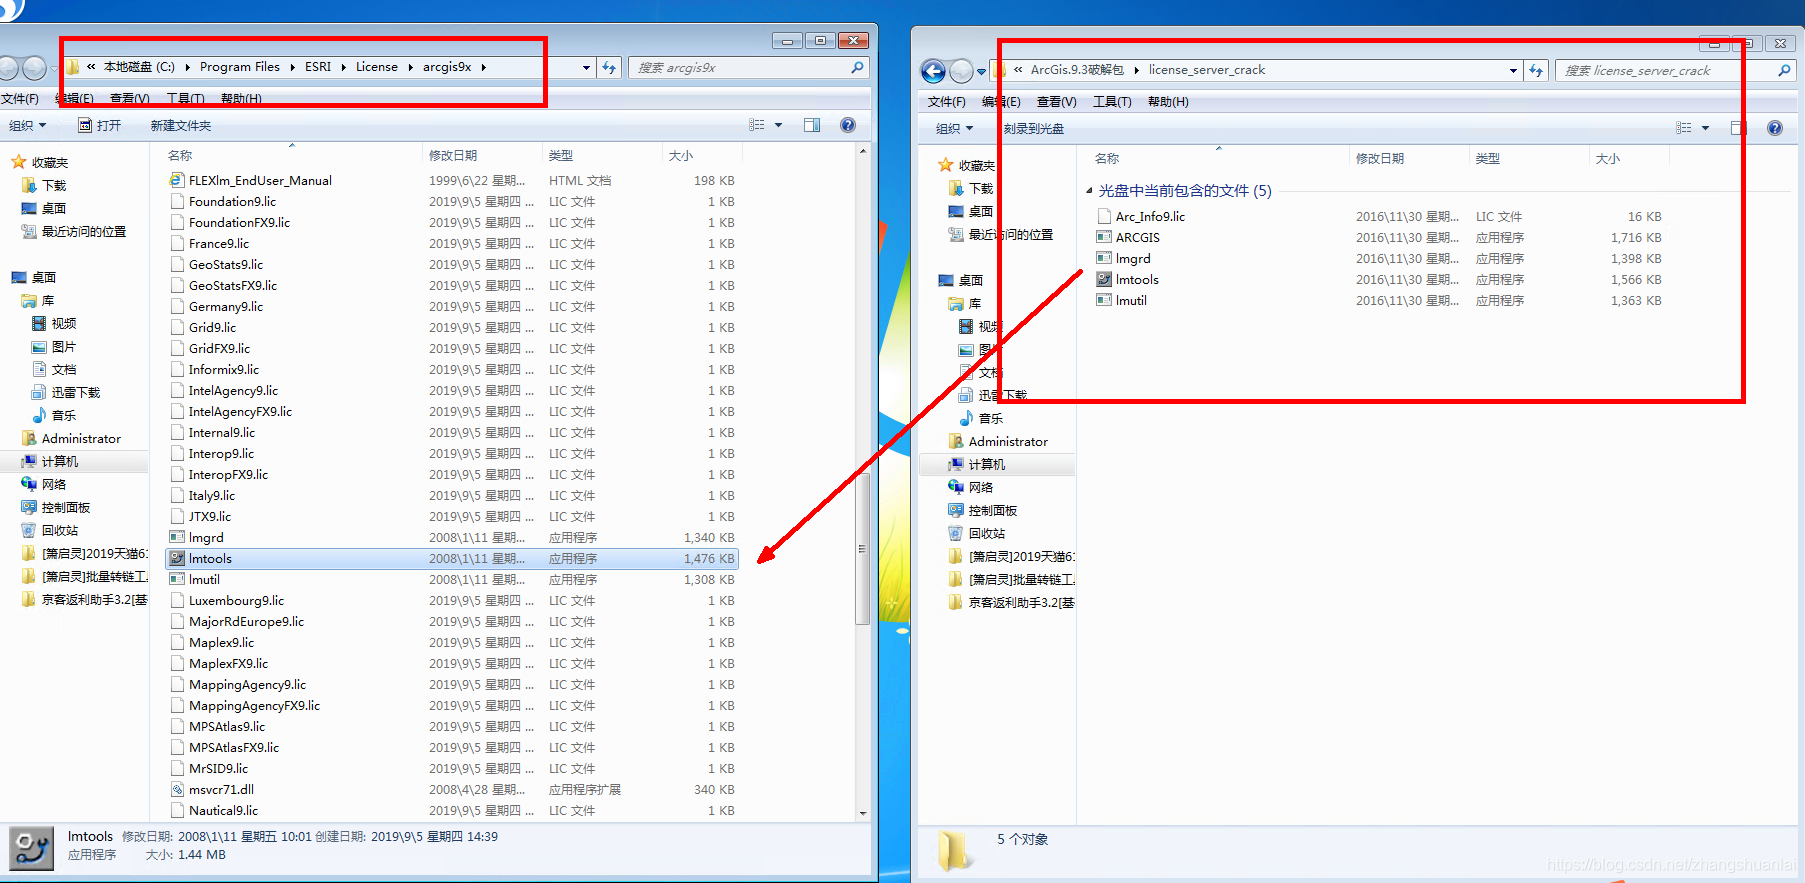Click scroll down arrow in arcgis9x list
Image resolution: width=1805 pixels, height=883 pixels.
pos(863,813)
